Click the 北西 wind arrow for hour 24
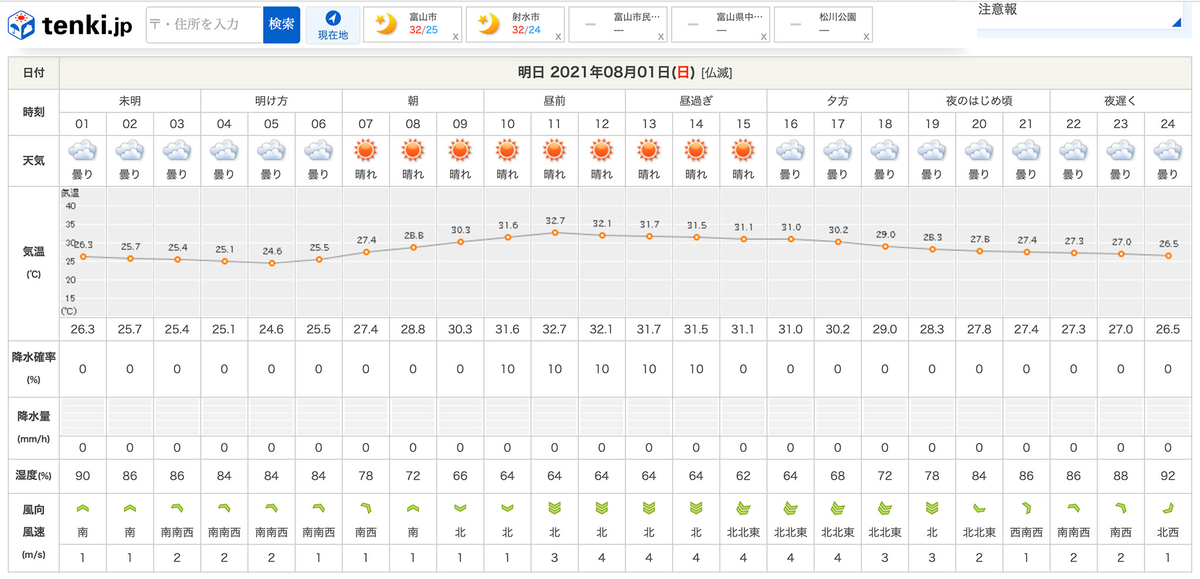 pyautogui.click(x=1167, y=508)
